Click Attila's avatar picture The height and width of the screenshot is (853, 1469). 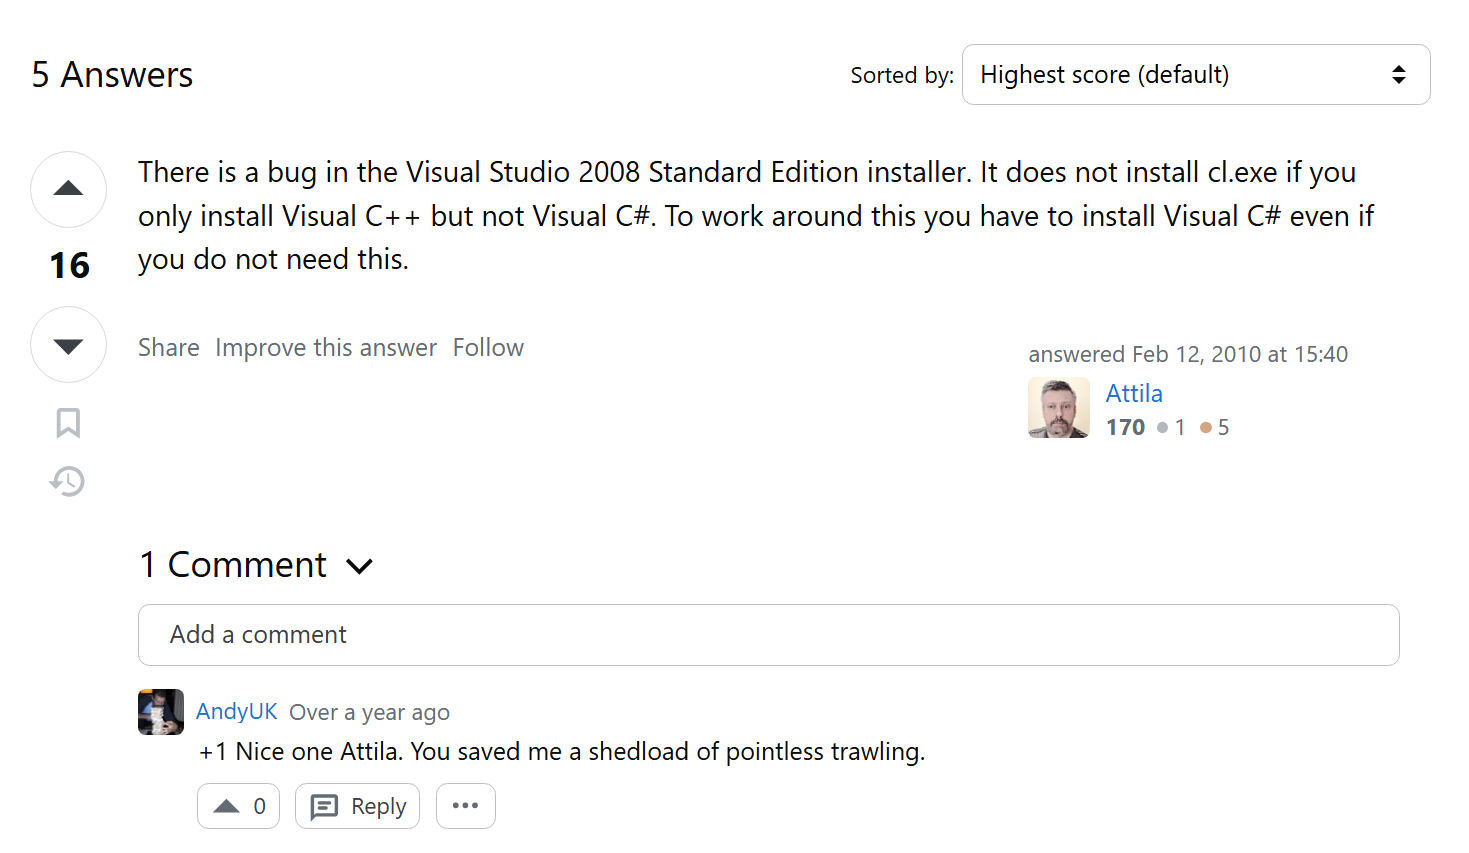(x=1059, y=408)
